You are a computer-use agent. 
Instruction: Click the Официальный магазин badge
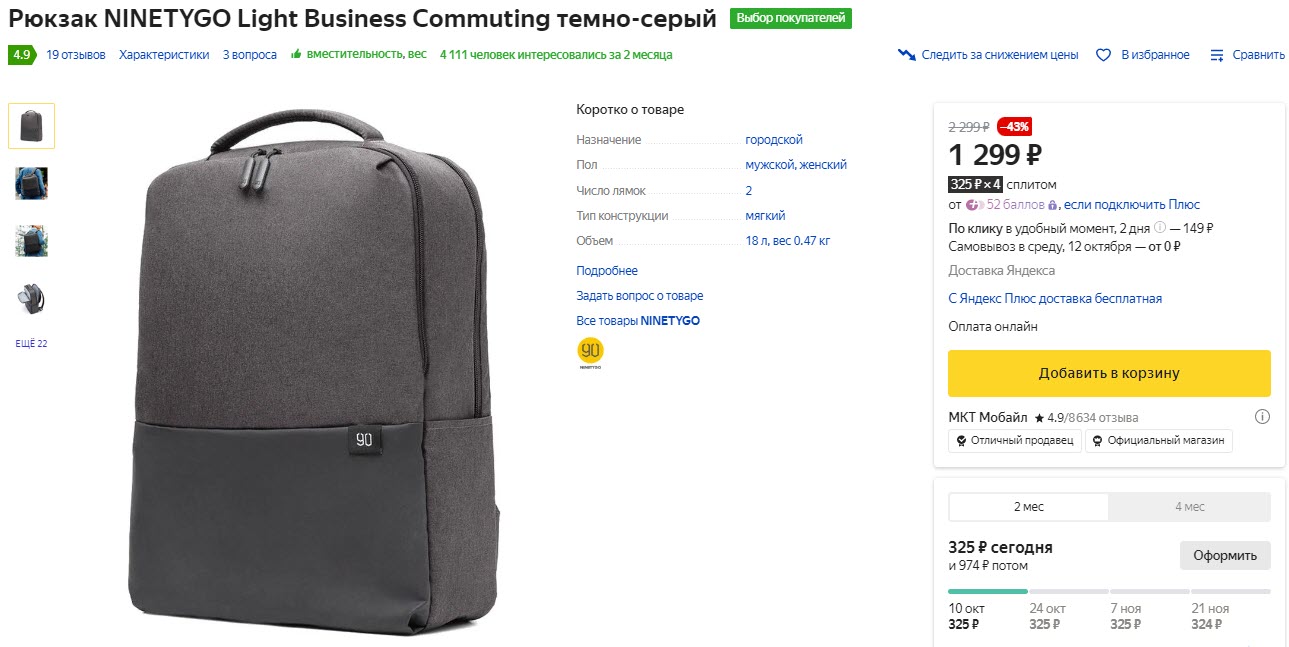[1158, 440]
